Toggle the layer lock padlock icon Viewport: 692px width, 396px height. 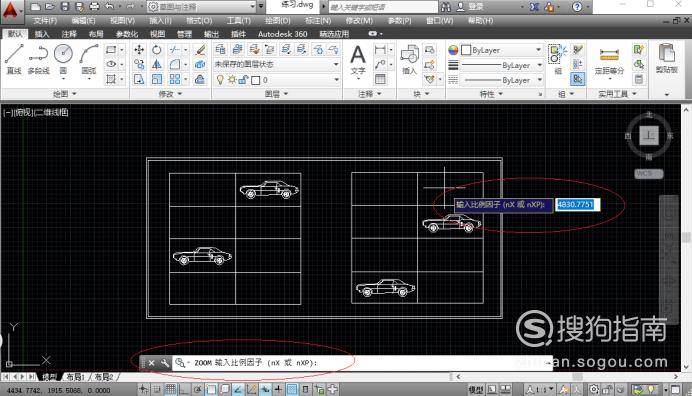243,80
